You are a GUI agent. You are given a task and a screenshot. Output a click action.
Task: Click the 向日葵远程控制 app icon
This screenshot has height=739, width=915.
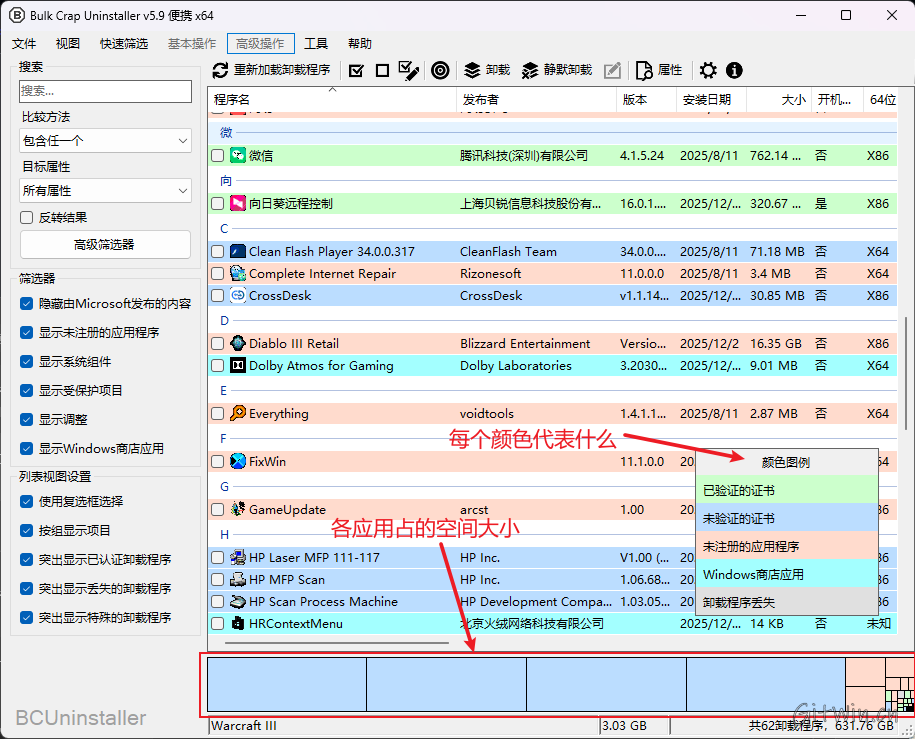[x=238, y=203]
